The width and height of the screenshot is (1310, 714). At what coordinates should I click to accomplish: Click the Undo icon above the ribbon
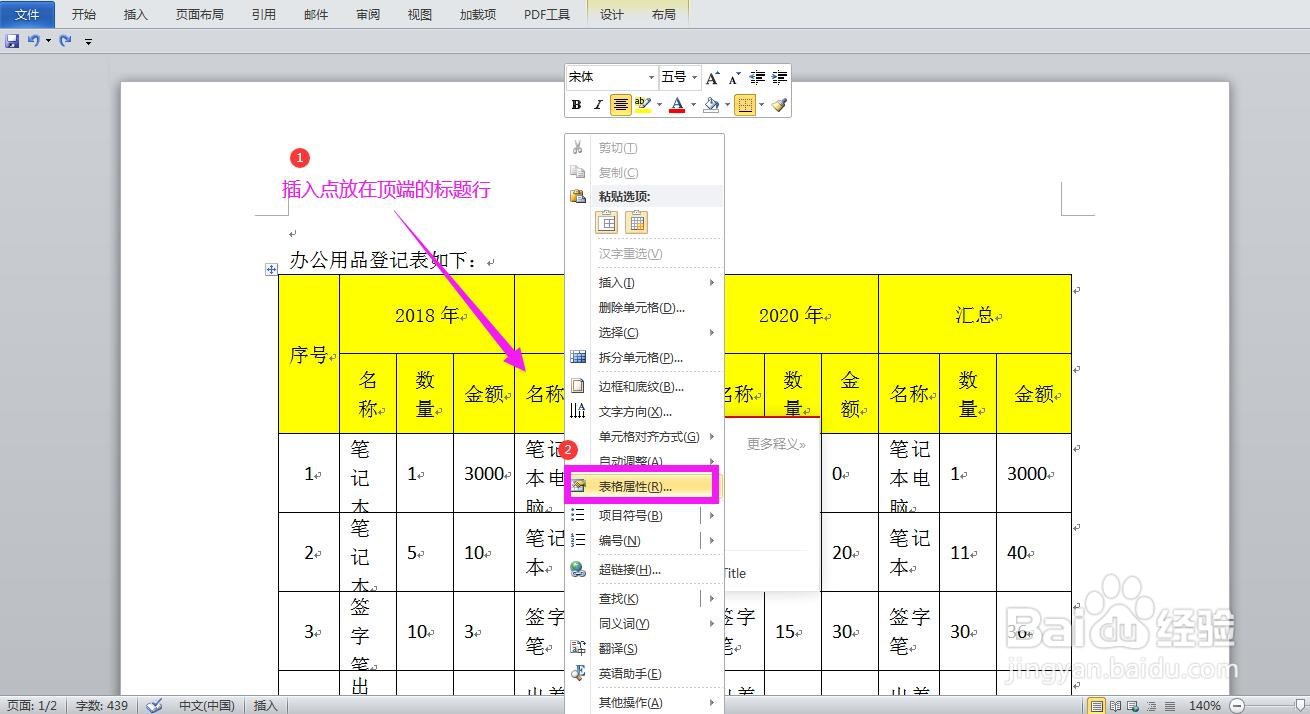click(x=31, y=40)
